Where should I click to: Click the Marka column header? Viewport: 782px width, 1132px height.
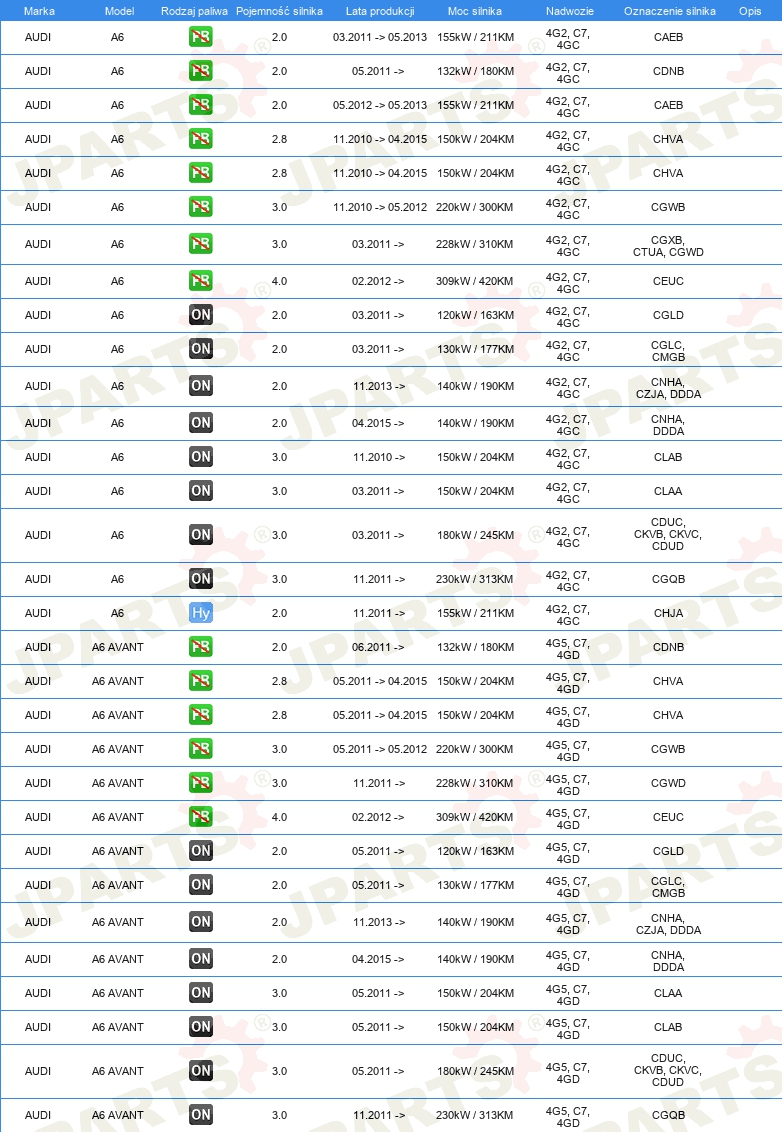pos(39,11)
